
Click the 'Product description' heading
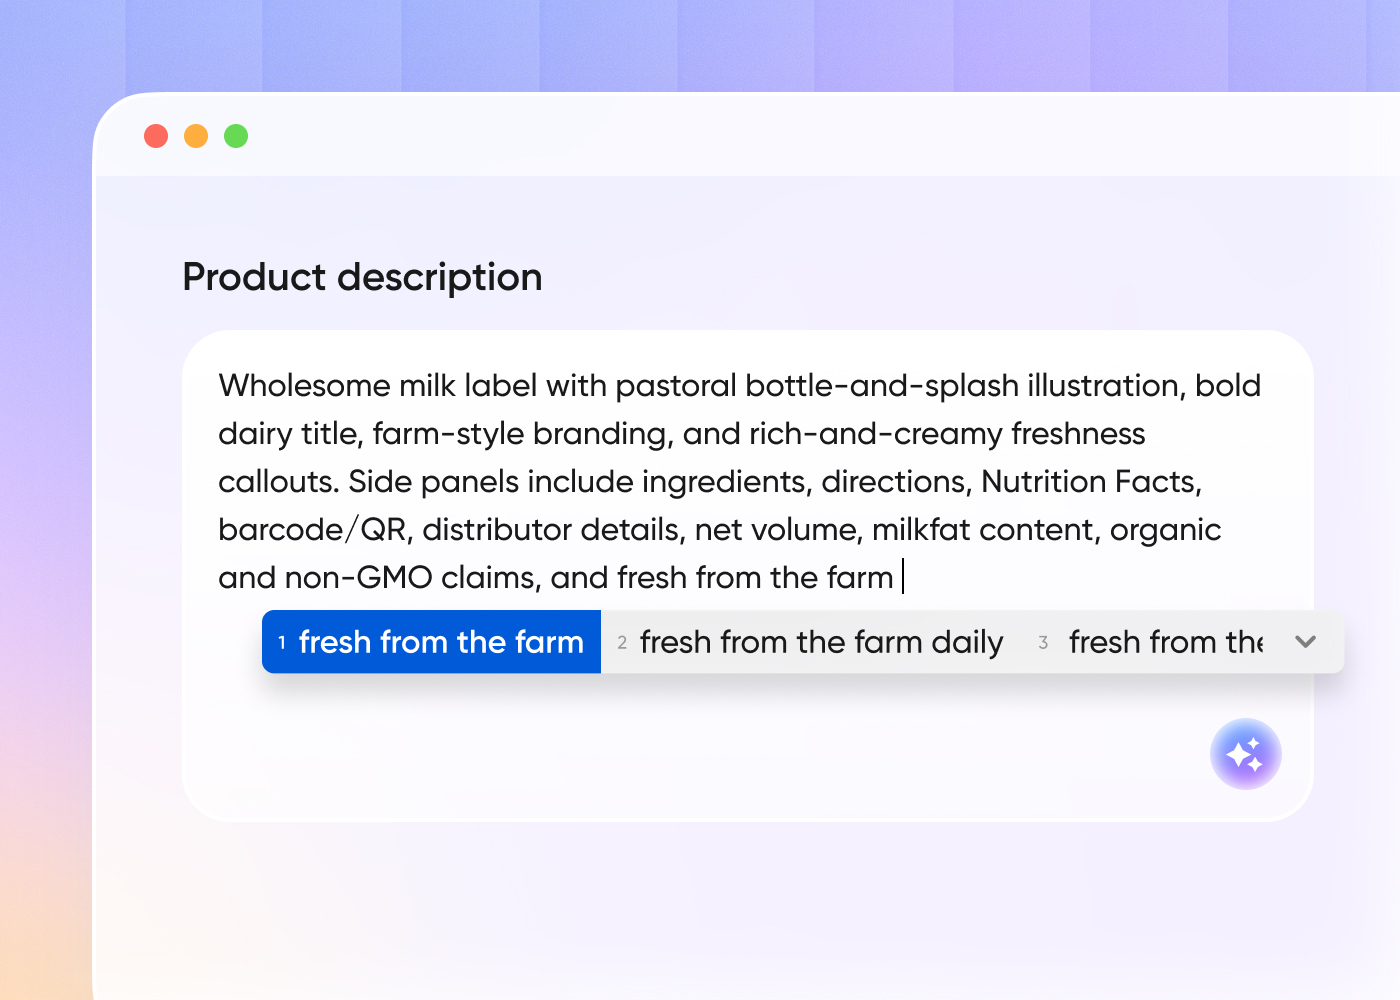coord(362,277)
